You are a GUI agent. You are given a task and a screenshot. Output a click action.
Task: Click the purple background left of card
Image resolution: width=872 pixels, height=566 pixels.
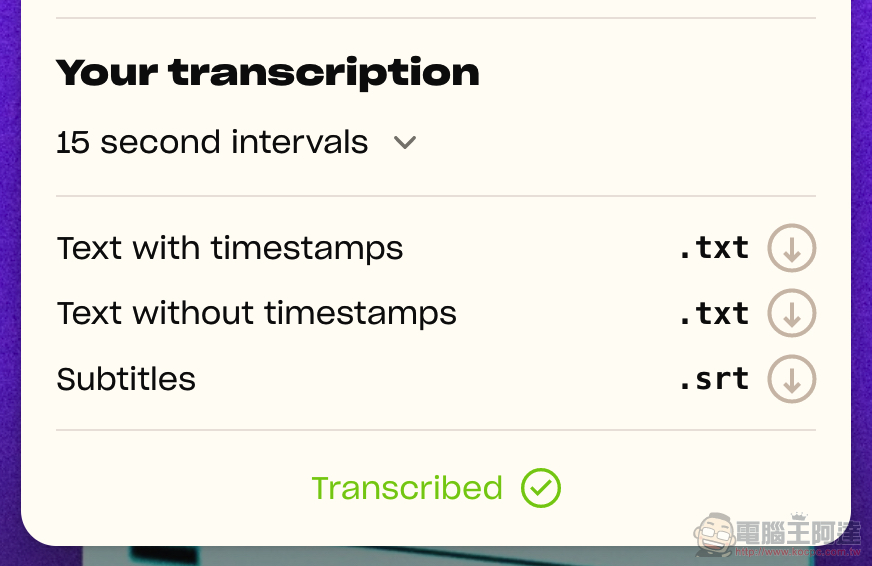(x=9, y=280)
